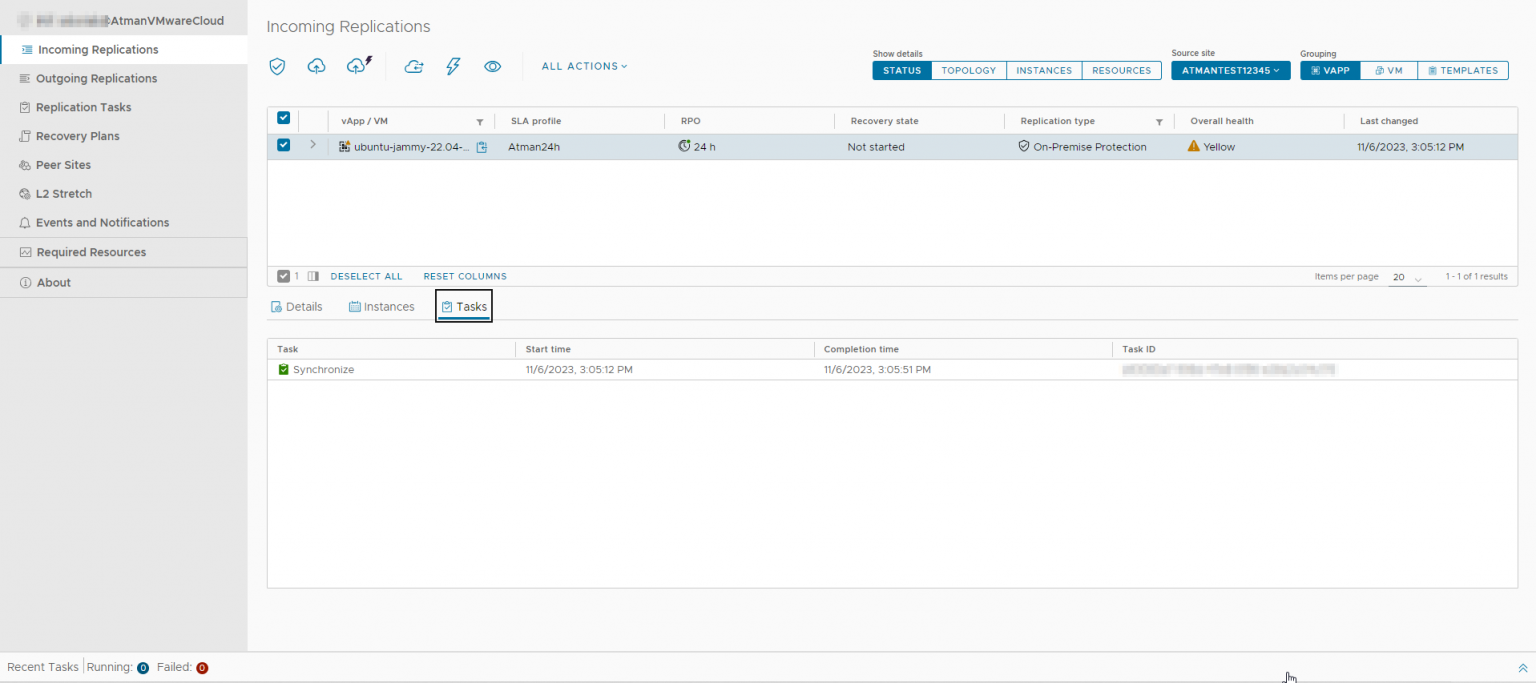This screenshot has height=683, width=1536.
Task: Click the shield protection icon in toolbar
Action: [x=277, y=66]
